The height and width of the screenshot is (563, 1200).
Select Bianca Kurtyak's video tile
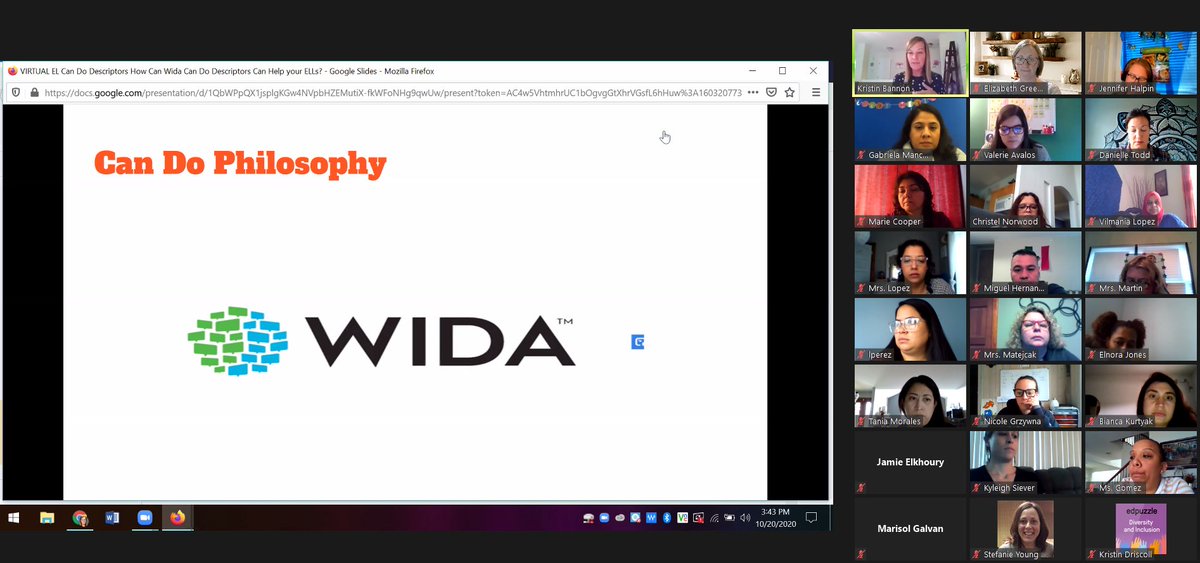pyautogui.click(x=1140, y=396)
